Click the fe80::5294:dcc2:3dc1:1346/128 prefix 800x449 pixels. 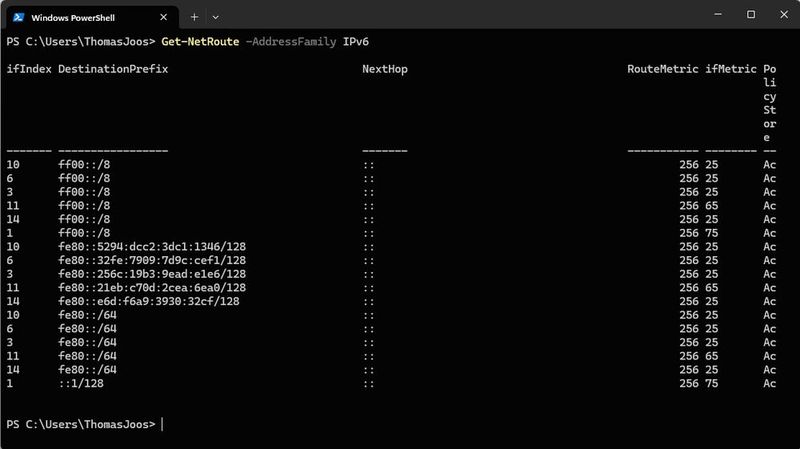[152, 246]
